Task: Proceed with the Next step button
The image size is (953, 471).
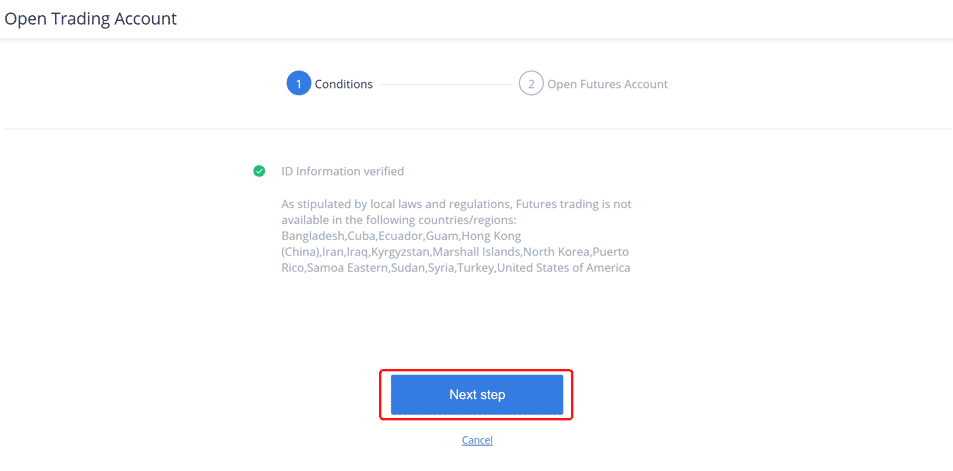Action: [476, 394]
